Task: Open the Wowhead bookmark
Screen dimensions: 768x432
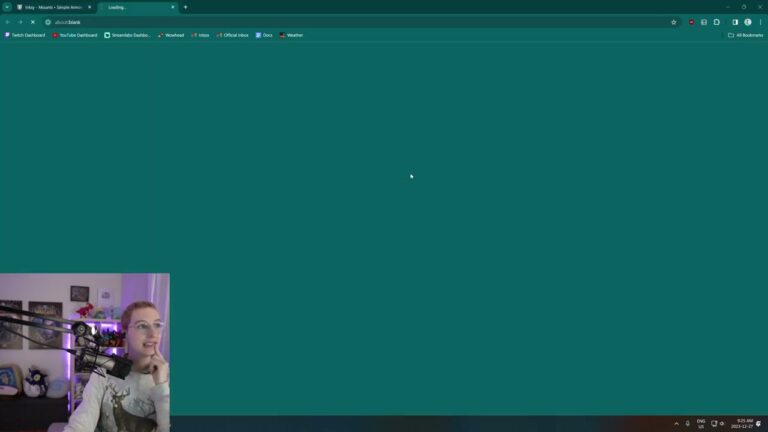Action: (x=171, y=35)
